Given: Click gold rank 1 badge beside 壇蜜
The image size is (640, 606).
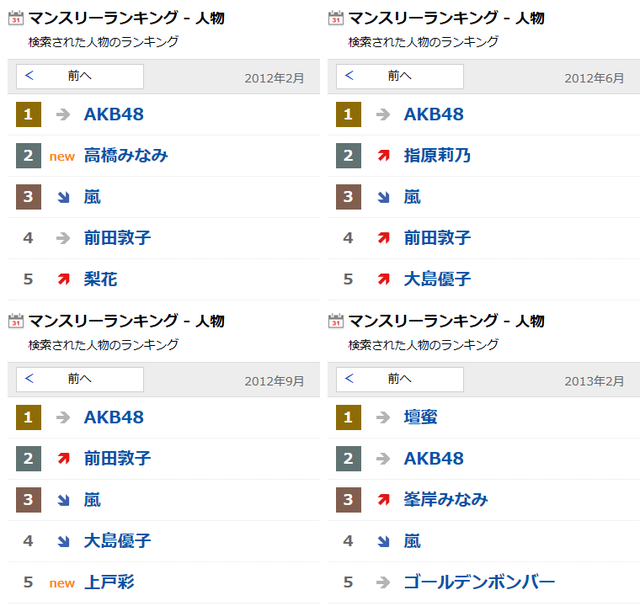Looking at the screenshot, I should pos(349,417).
